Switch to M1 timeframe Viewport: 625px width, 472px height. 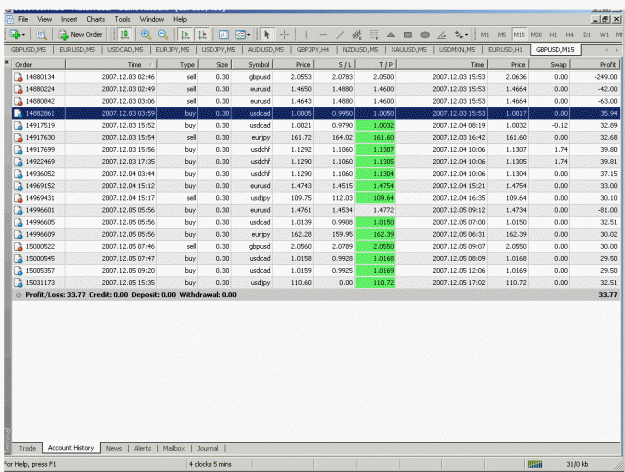pyautogui.click(x=485, y=35)
